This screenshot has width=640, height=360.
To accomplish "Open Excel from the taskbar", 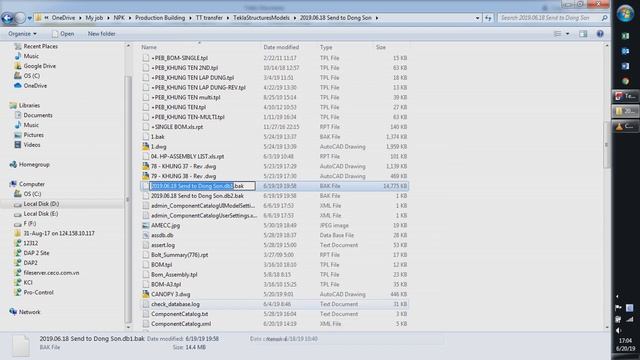I will tap(625, 36).
